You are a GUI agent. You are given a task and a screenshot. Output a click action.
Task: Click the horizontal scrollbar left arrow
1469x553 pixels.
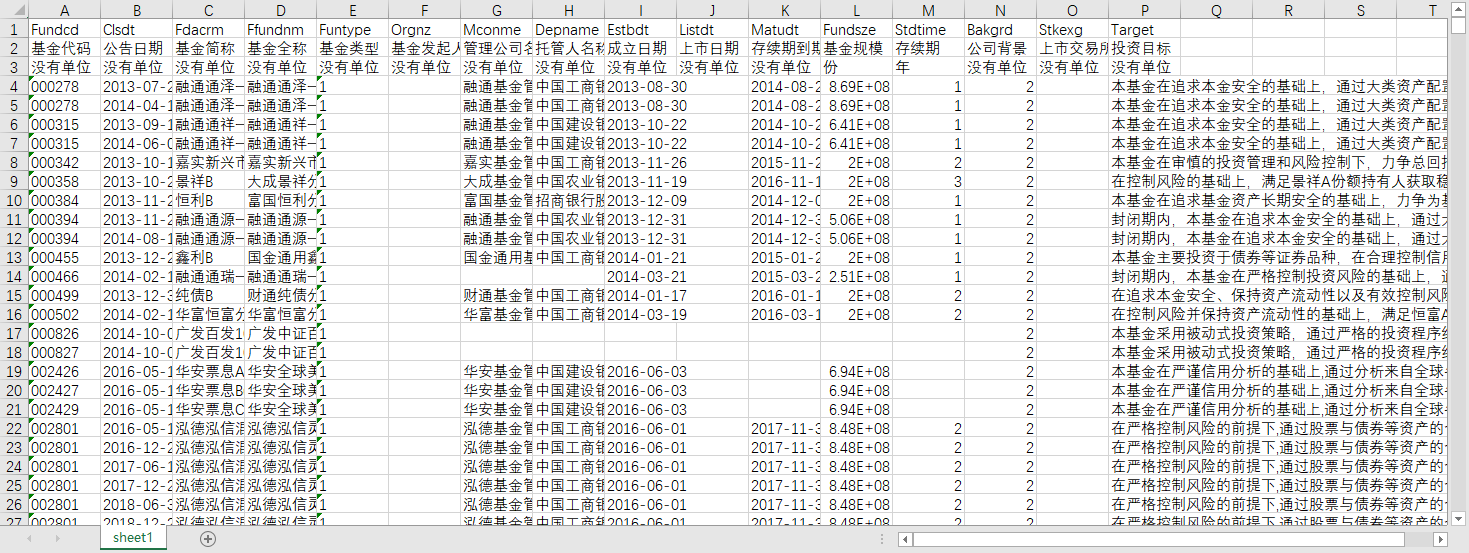click(x=905, y=539)
